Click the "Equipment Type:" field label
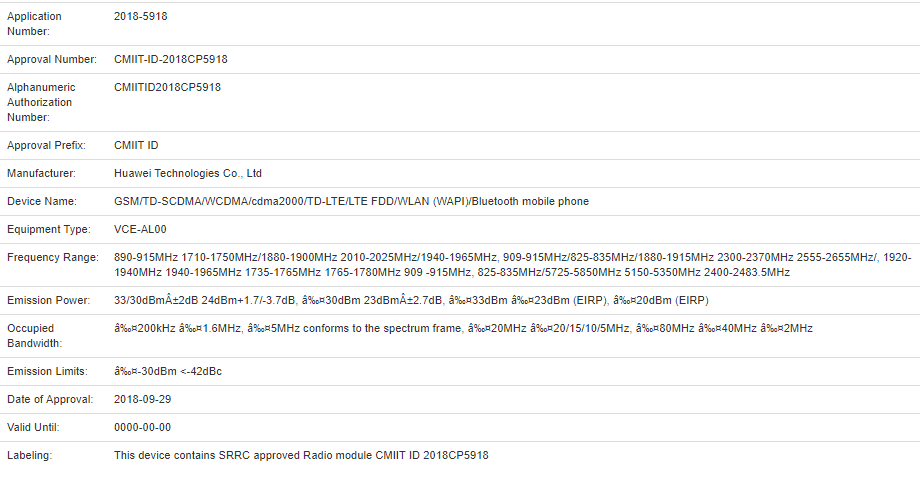This screenshot has height=483, width=922. [x=48, y=229]
